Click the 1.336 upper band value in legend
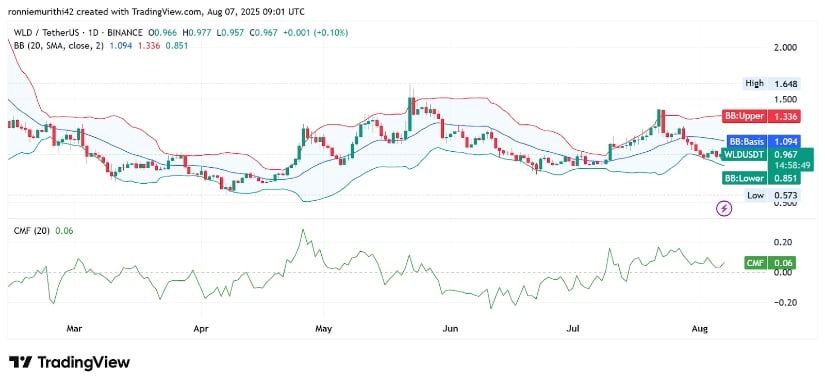The image size is (825, 385). pos(149,46)
